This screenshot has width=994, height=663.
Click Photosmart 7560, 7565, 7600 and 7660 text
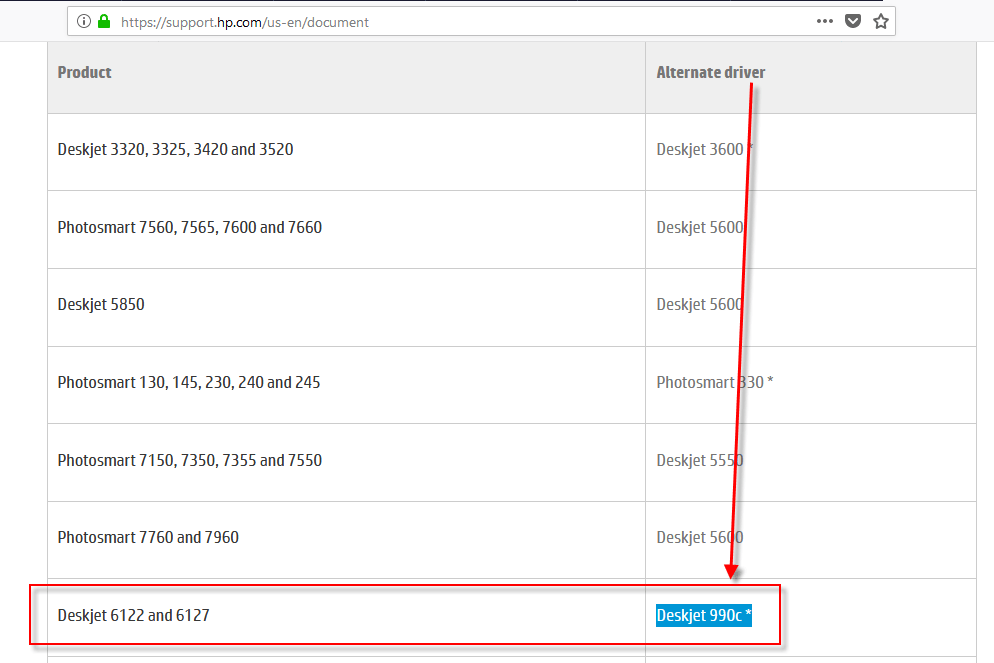(x=189, y=228)
